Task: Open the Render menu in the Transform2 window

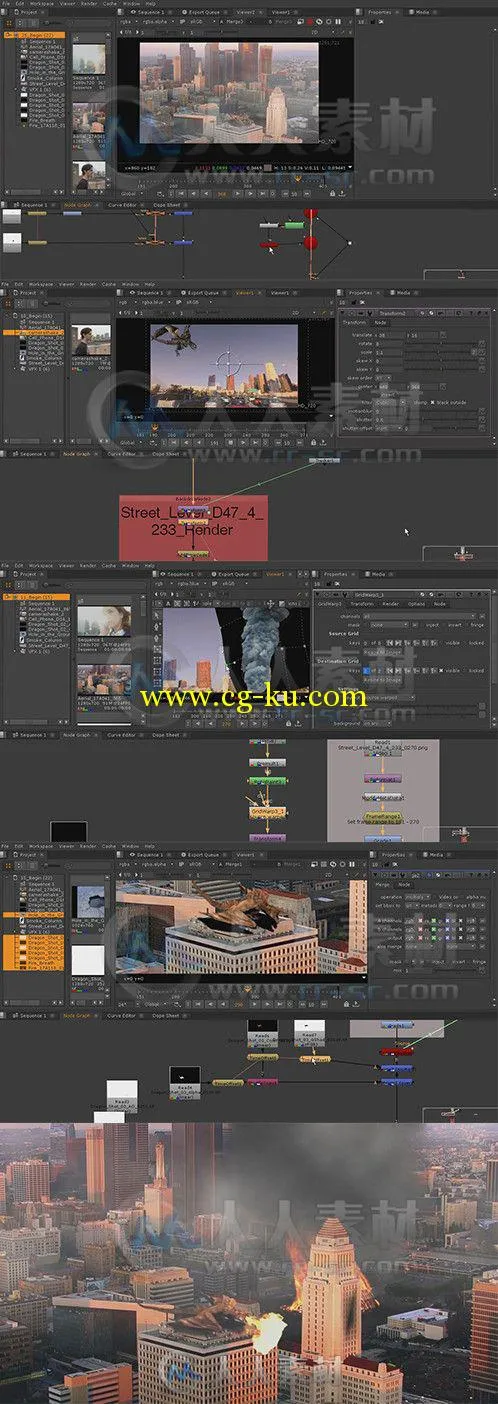Action: 88,284
